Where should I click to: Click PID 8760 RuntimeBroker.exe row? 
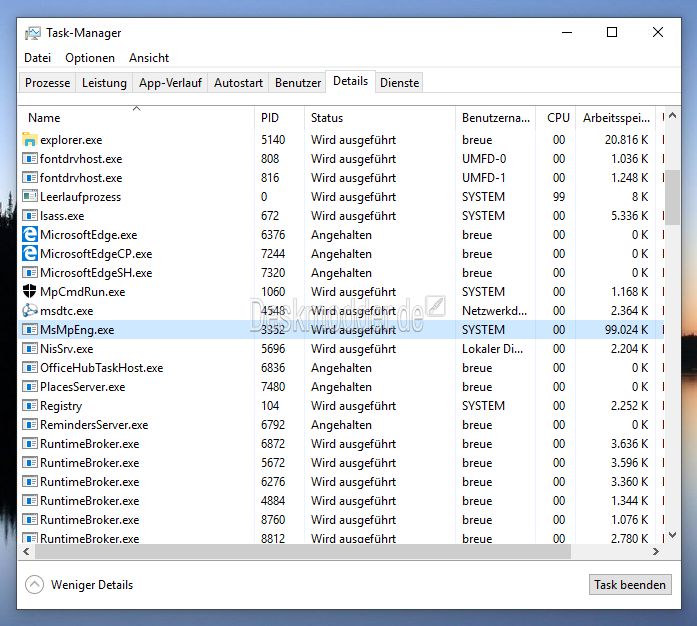coord(342,520)
